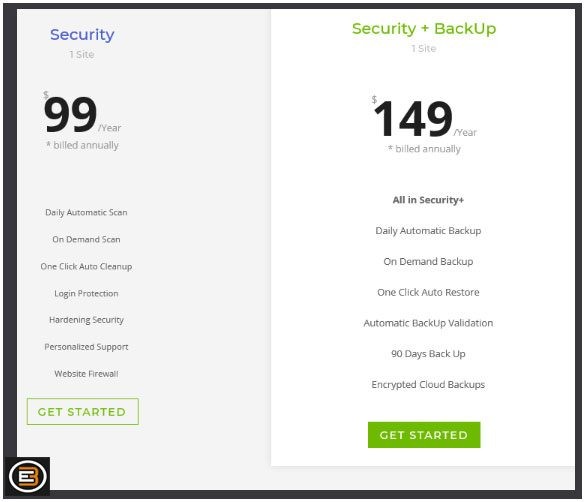
Task: Click the Automatic BackUp Validation feature
Action: (428, 323)
